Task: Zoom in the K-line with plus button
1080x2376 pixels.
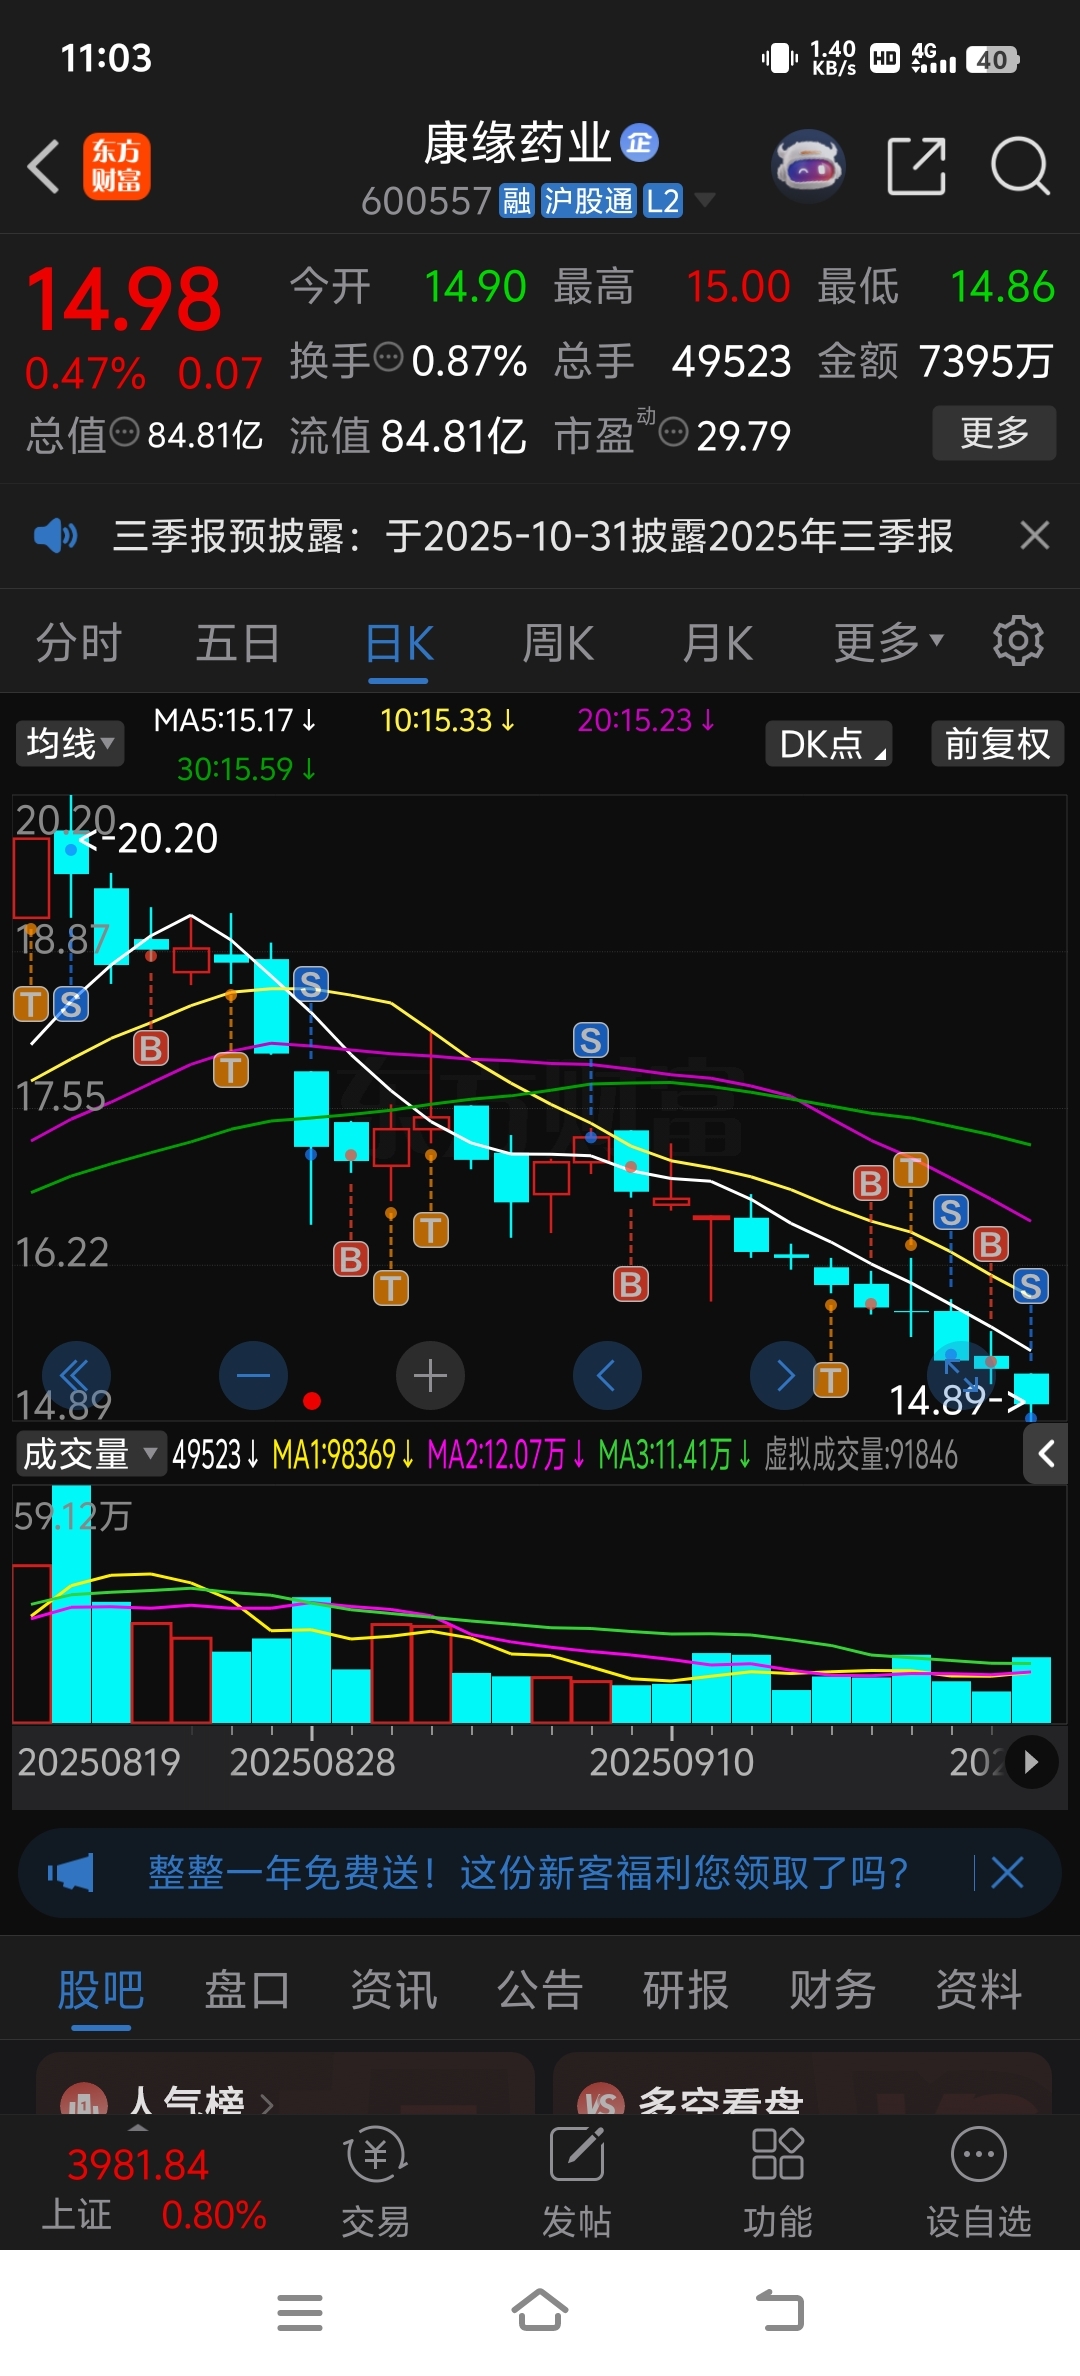Action: click(430, 1376)
